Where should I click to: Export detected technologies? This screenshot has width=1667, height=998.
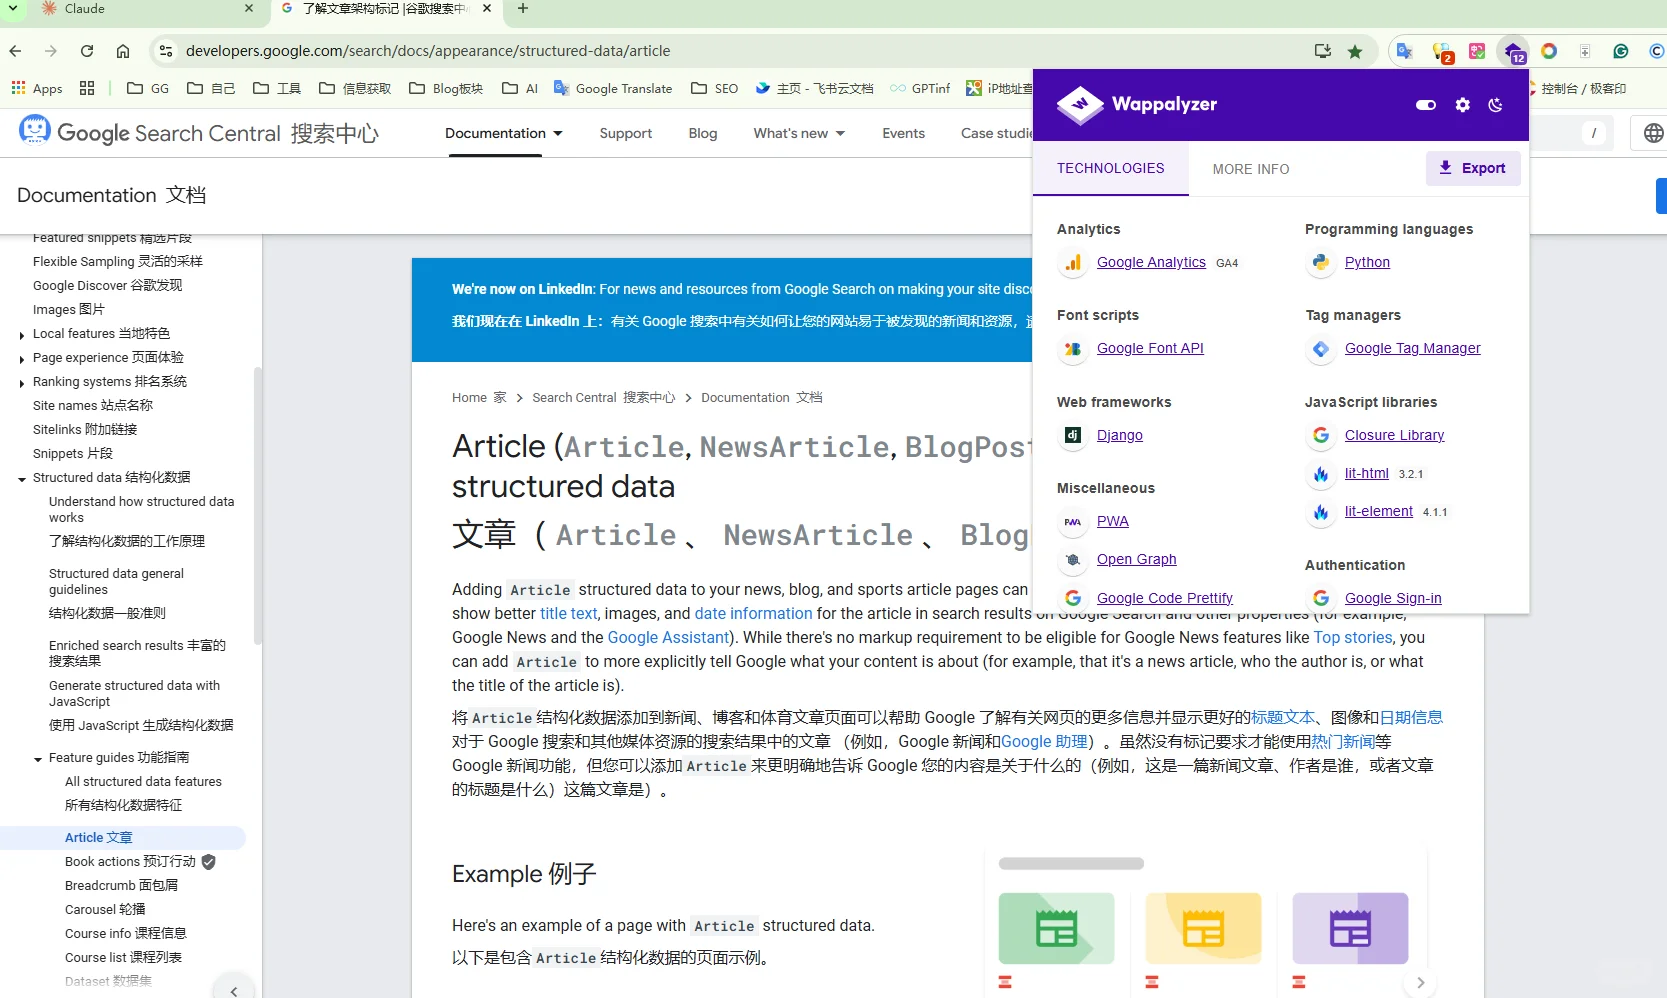tap(1473, 168)
